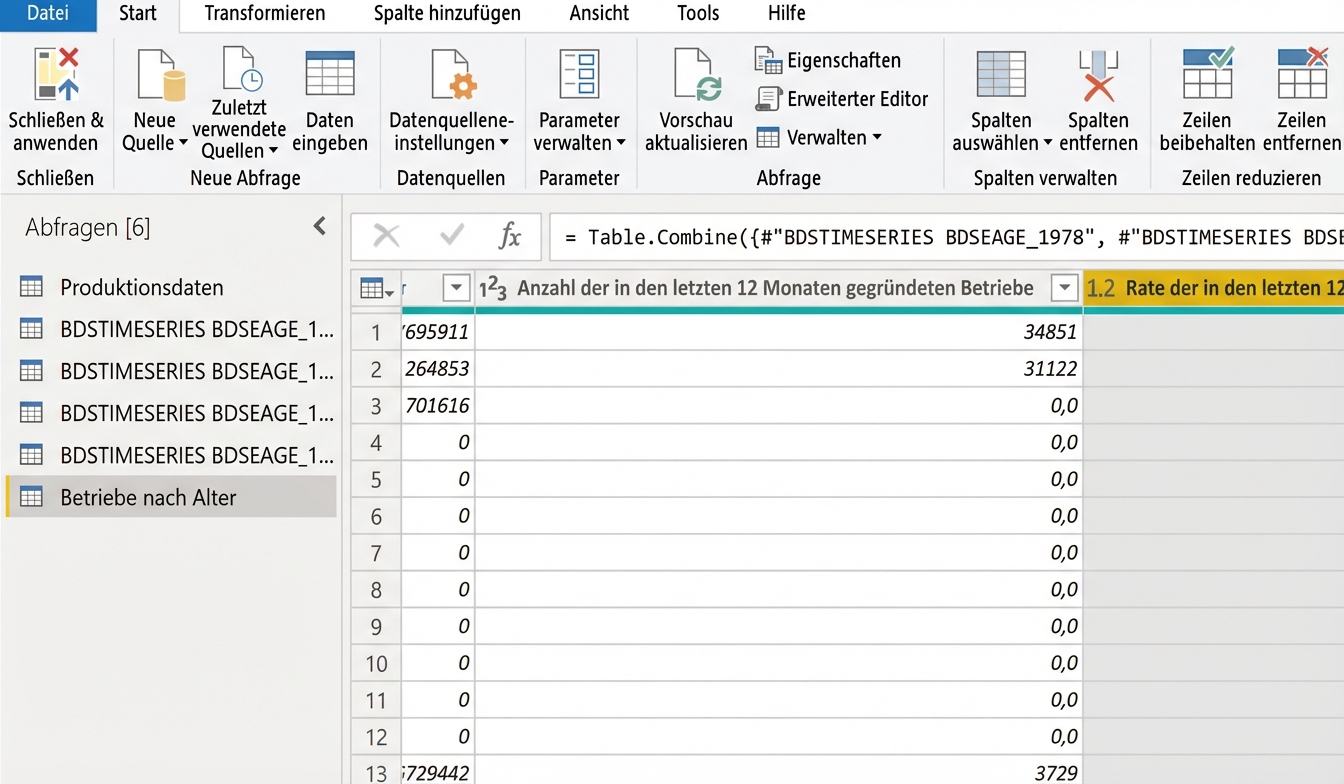Open the Ansicht ribbon tab
Image resolution: width=1344 pixels, height=784 pixels.
coord(598,13)
